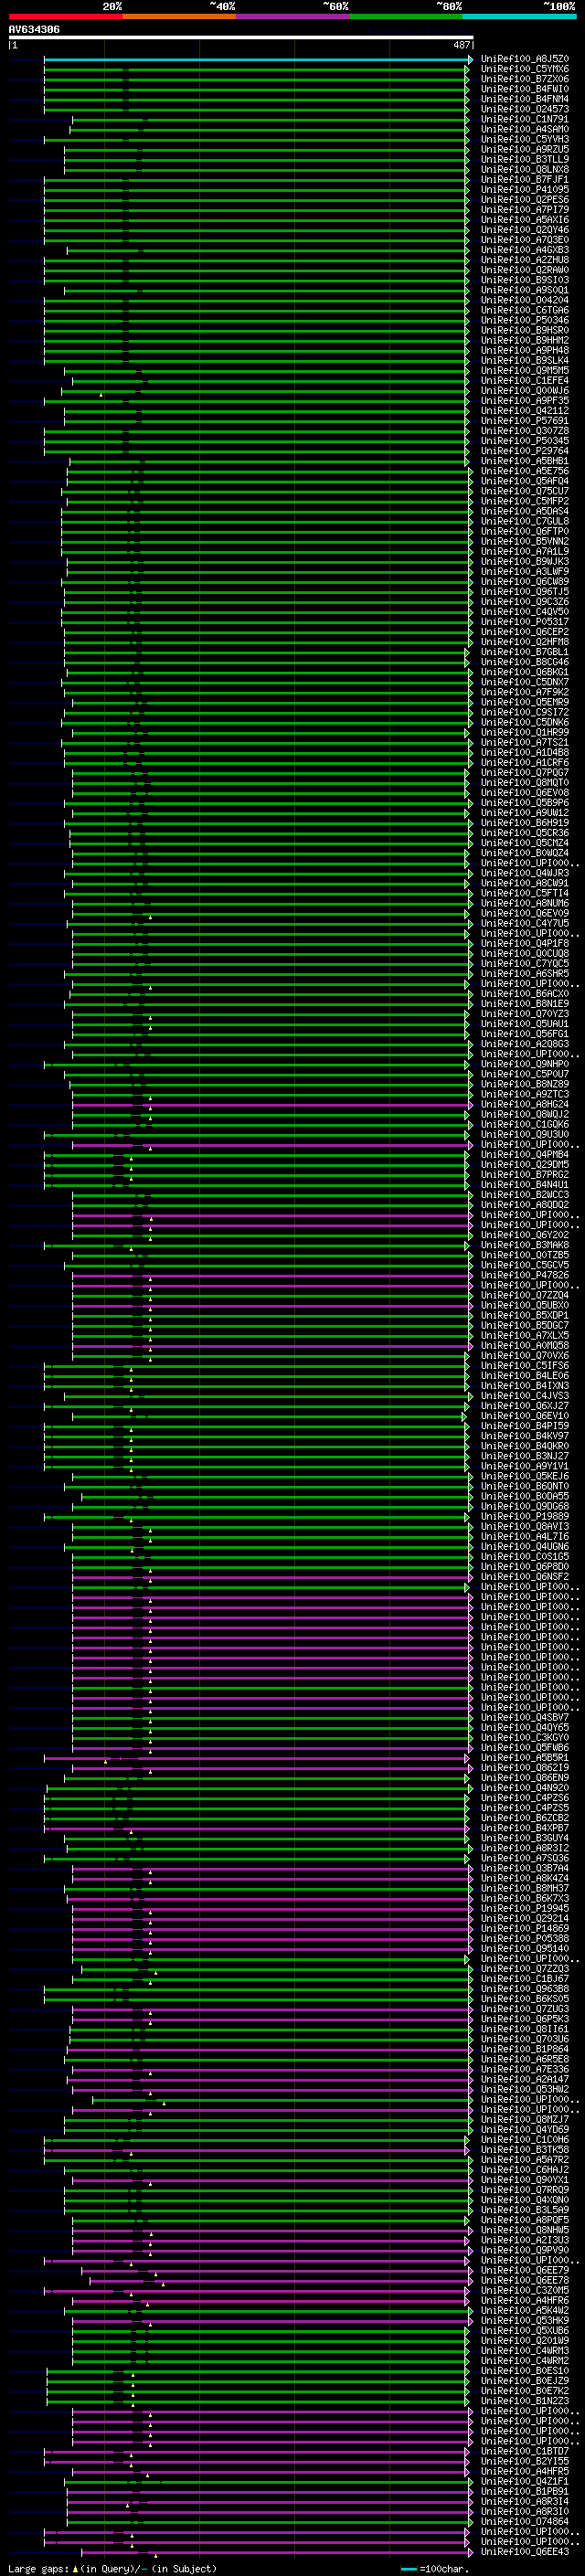This screenshot has height=2576, width=585.
Task: Select the query name AV634306
Action: 34,30
